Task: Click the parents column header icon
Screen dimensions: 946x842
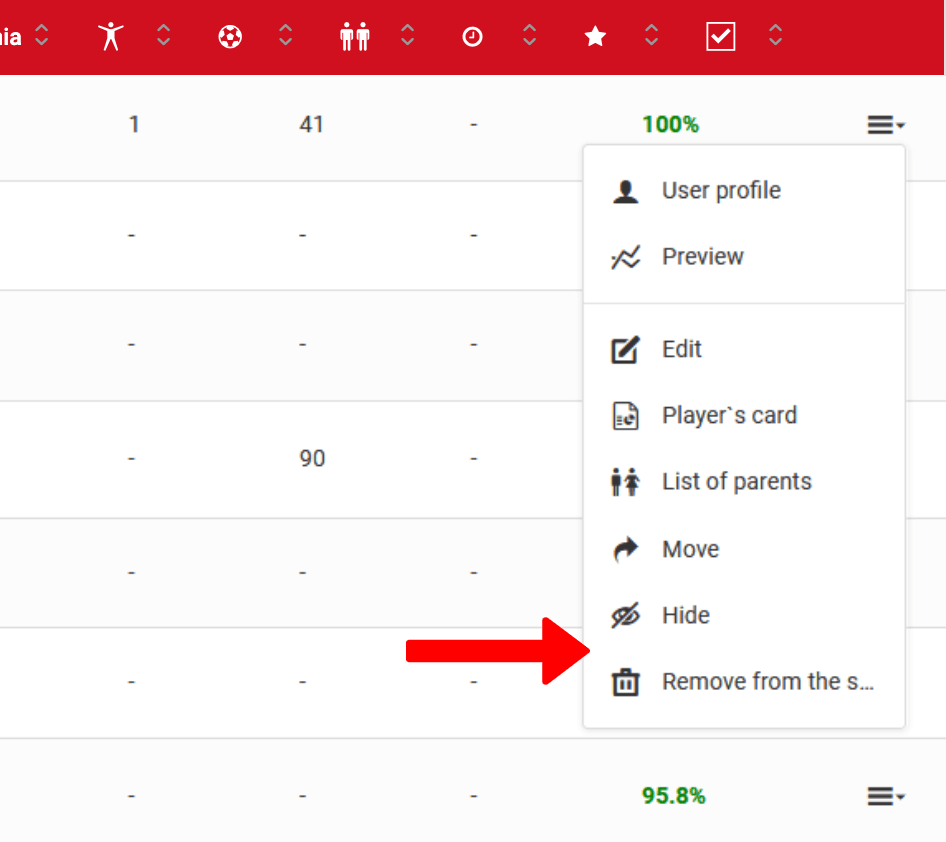Action: (x=354, y=36)
